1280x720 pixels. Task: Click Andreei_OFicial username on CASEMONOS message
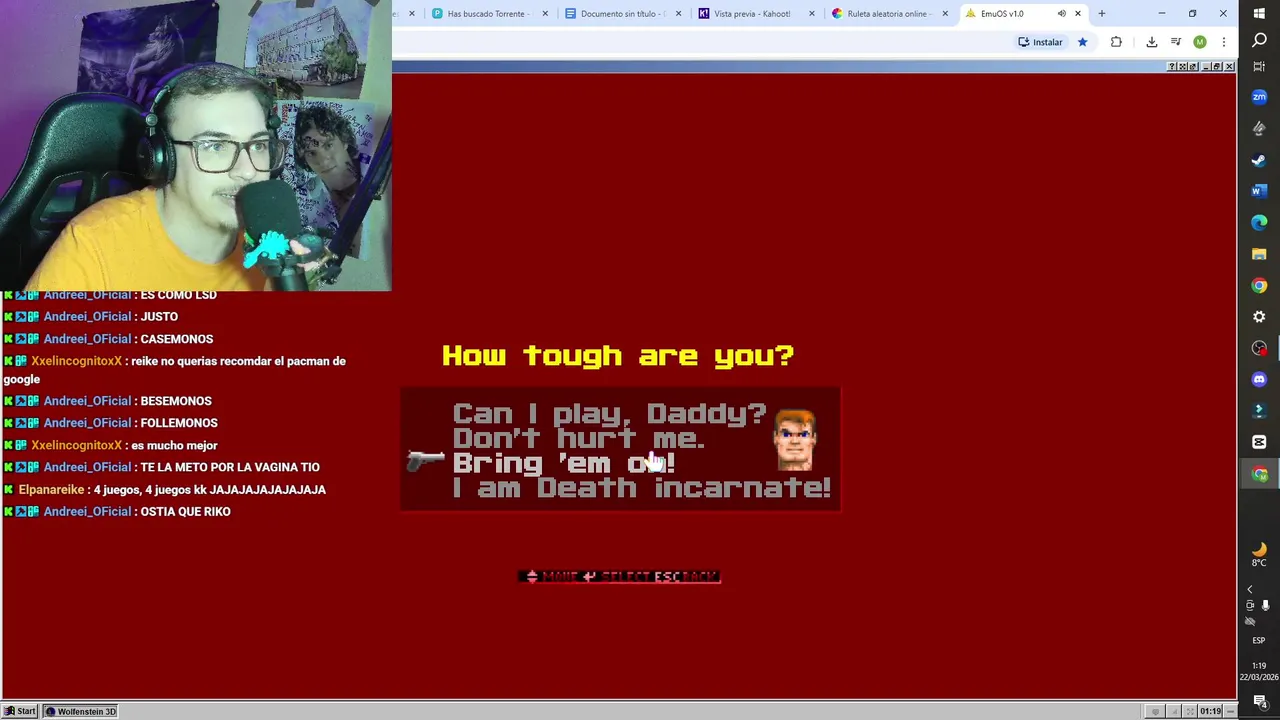pos(87,339)
